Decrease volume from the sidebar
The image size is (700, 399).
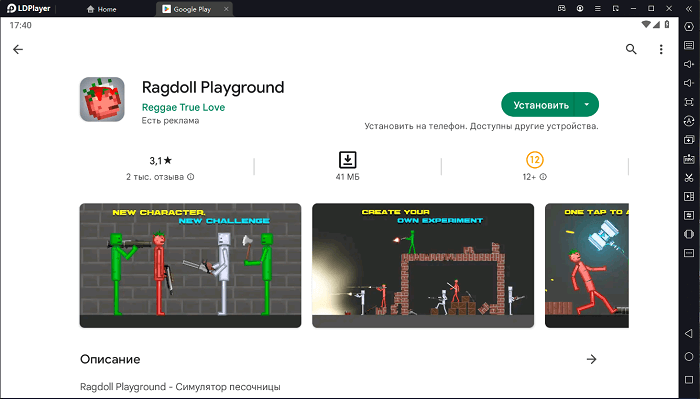pos(689,83)
